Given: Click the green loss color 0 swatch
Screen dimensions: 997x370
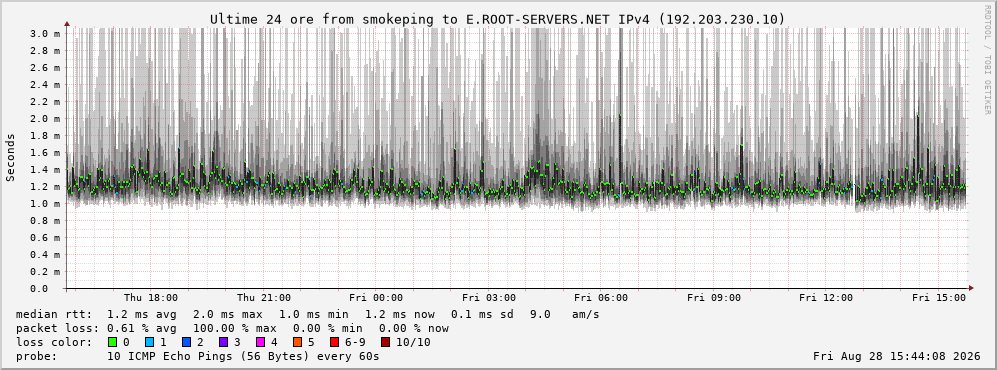Looking at the screenshot, I should click(113, 342).
